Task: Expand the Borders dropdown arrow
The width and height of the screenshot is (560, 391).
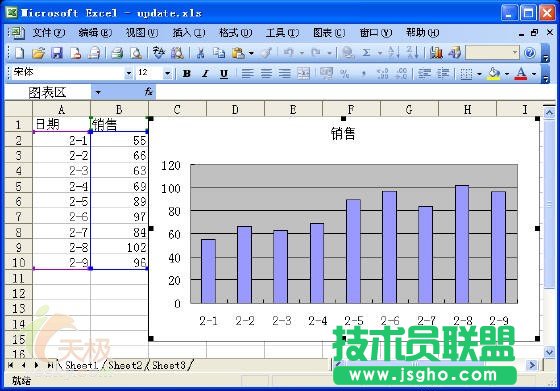Action: tap(479, 74)
